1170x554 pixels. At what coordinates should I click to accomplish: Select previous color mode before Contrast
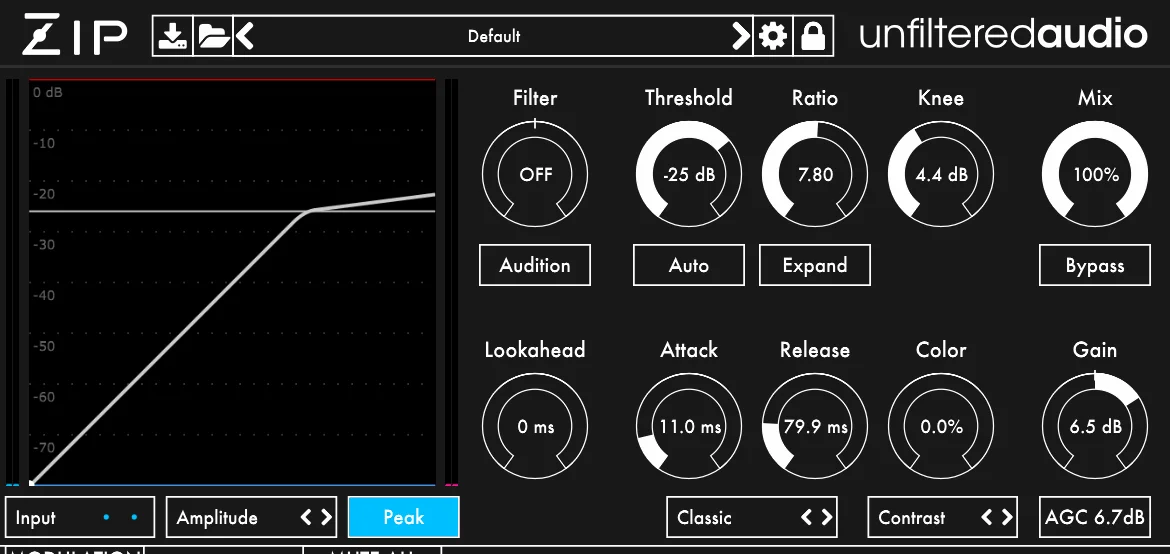tap(986, 517)
